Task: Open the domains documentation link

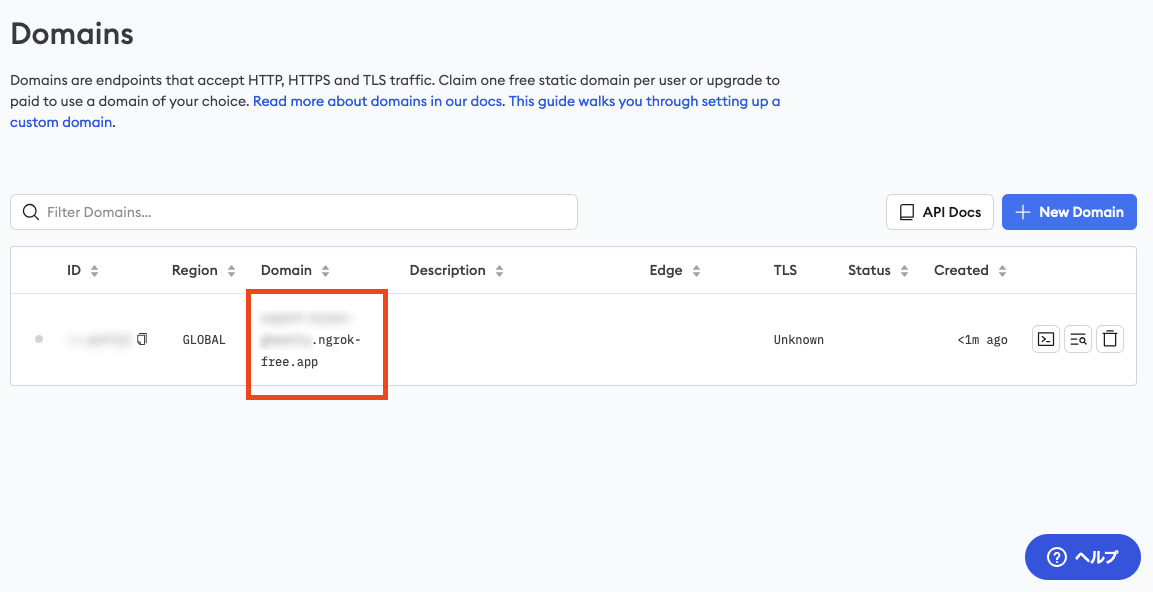Action: point(377,101)
